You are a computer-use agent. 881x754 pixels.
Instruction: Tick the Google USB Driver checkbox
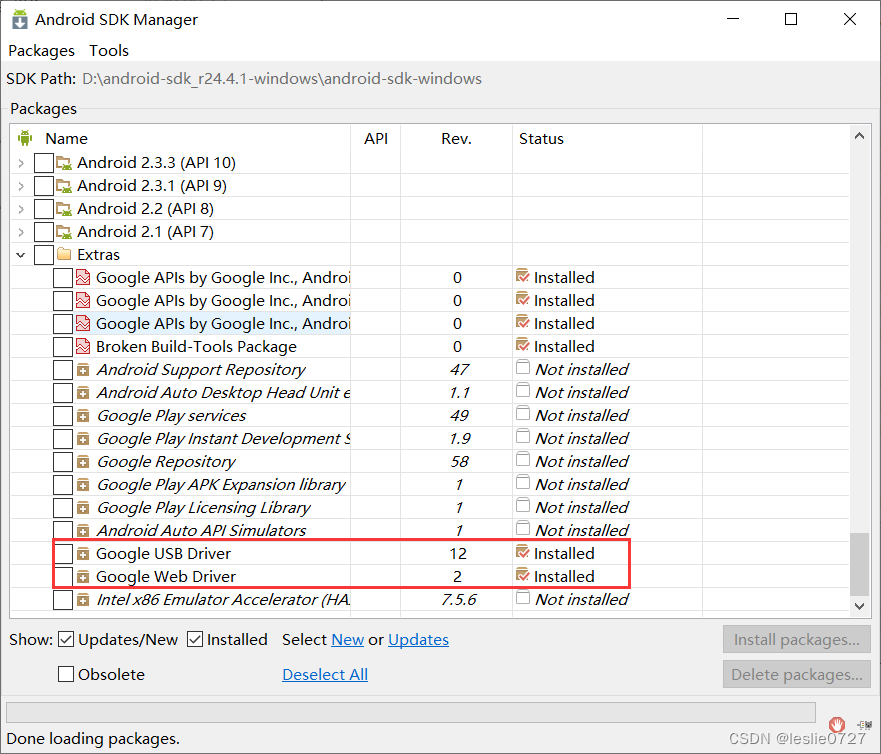coord(63,554)
